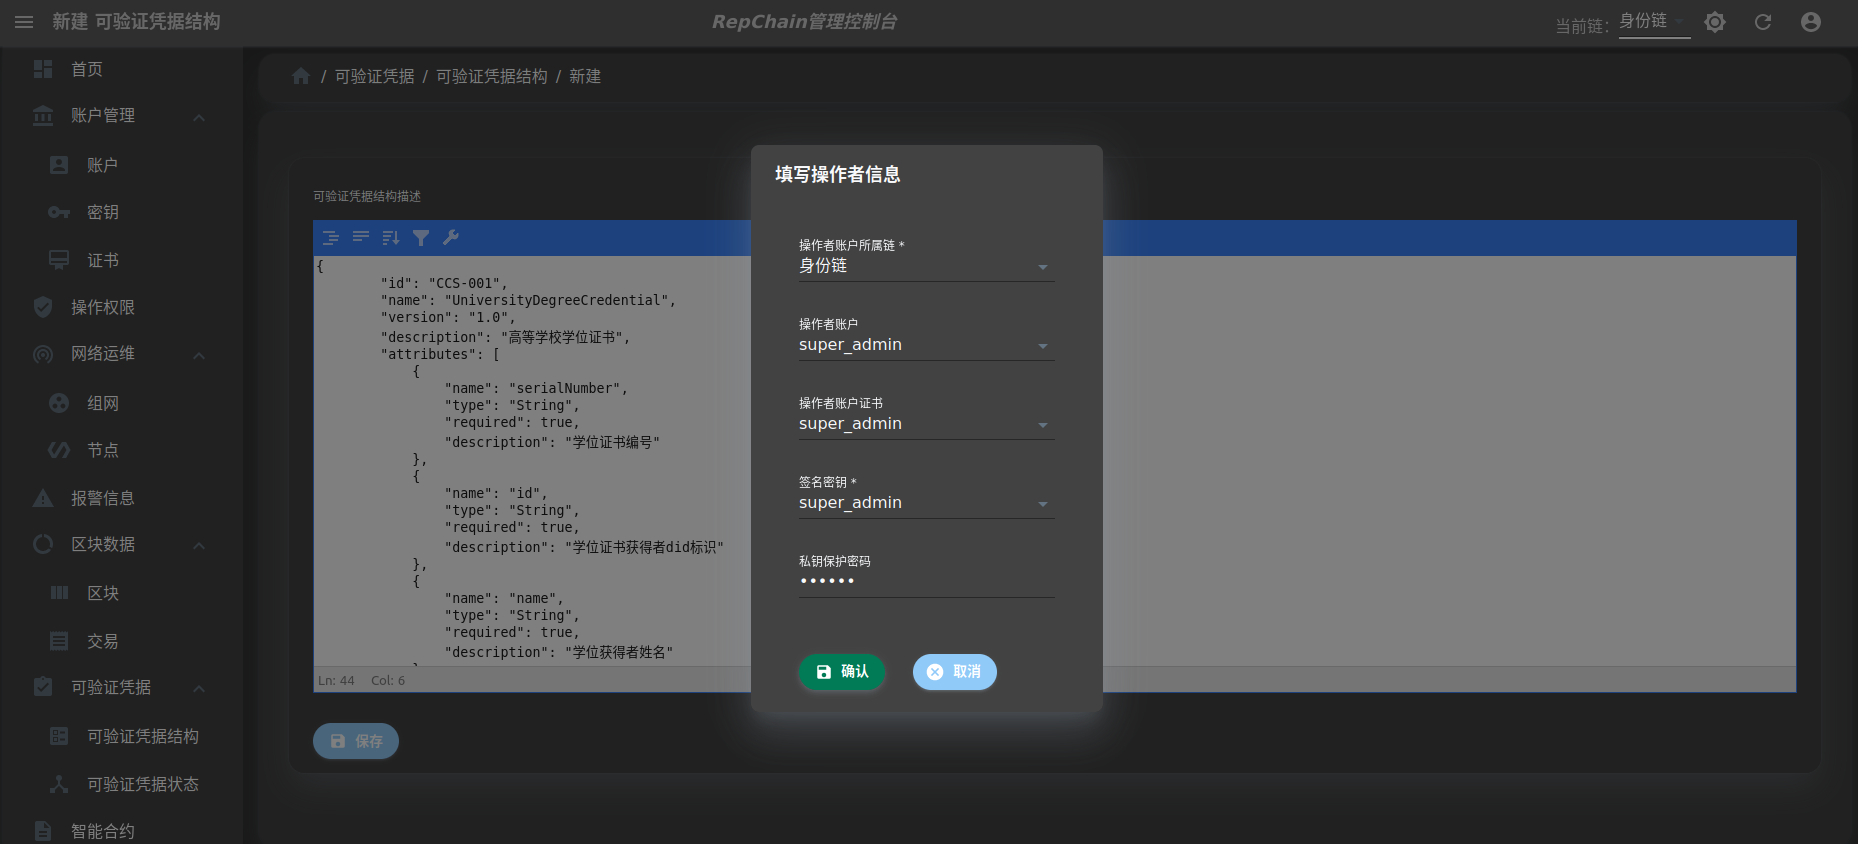
Task: Click the Col: 6 status bar entry
Action: tap(388, 680)
